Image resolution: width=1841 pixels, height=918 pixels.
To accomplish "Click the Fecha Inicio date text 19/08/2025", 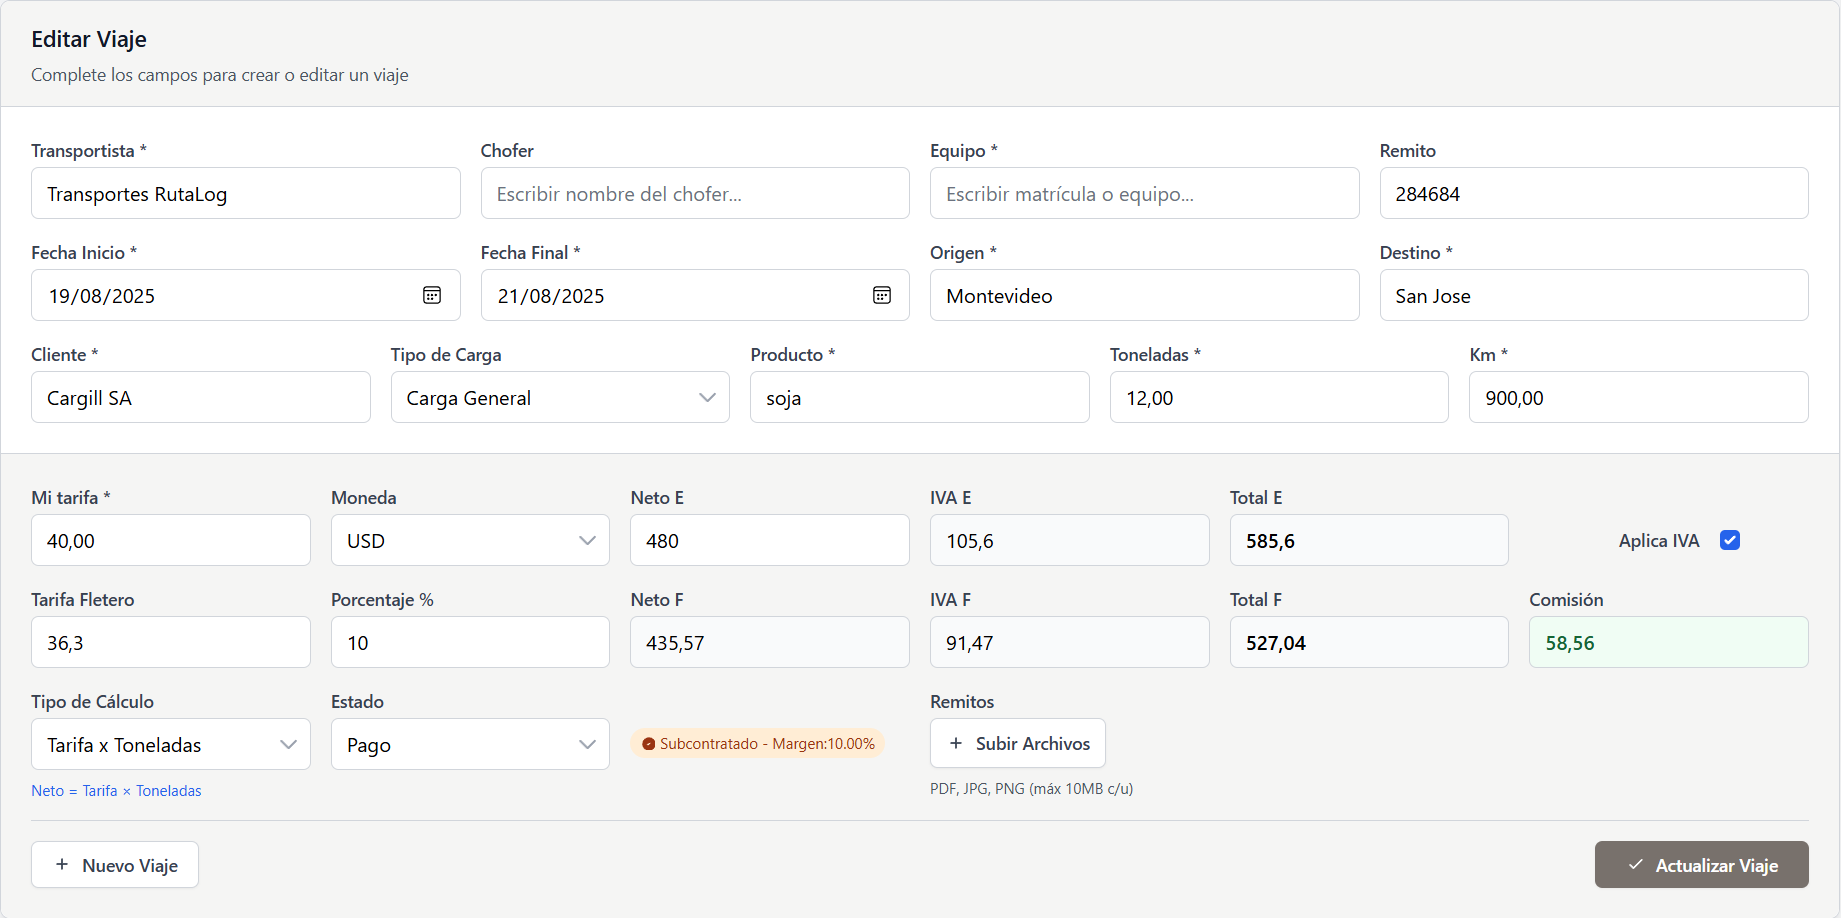I will click(x=102, y=296).
